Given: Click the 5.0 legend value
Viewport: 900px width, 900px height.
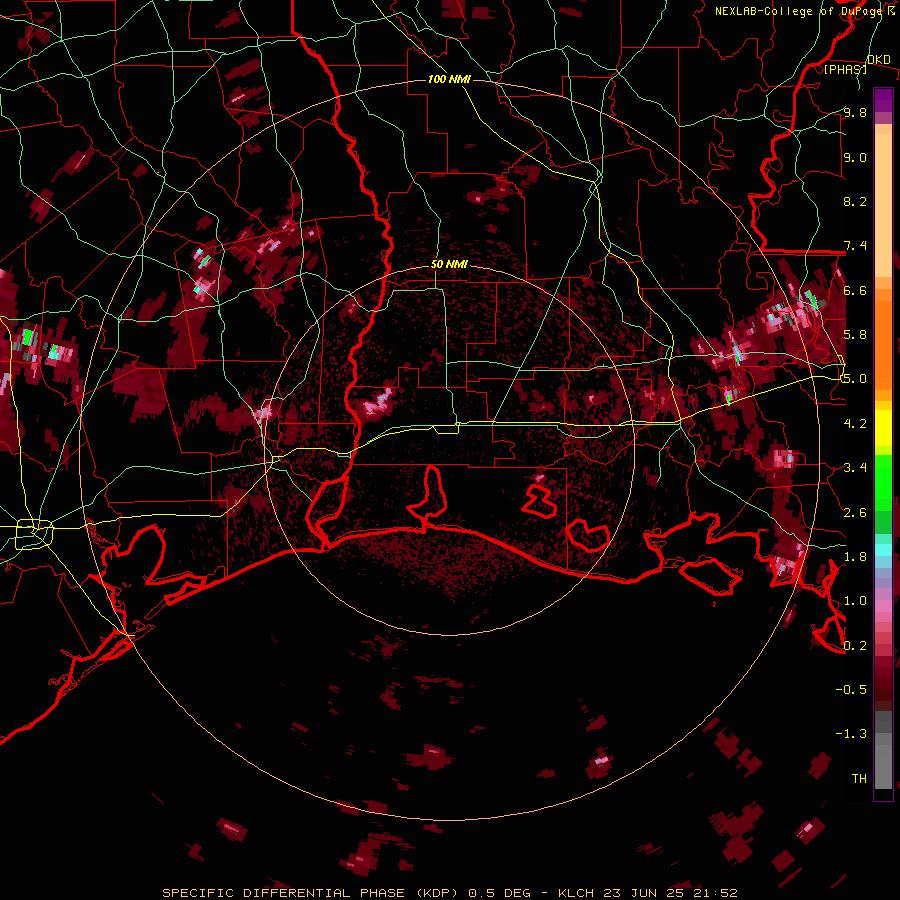Looking at the screenshot, I should coord(855,379).
